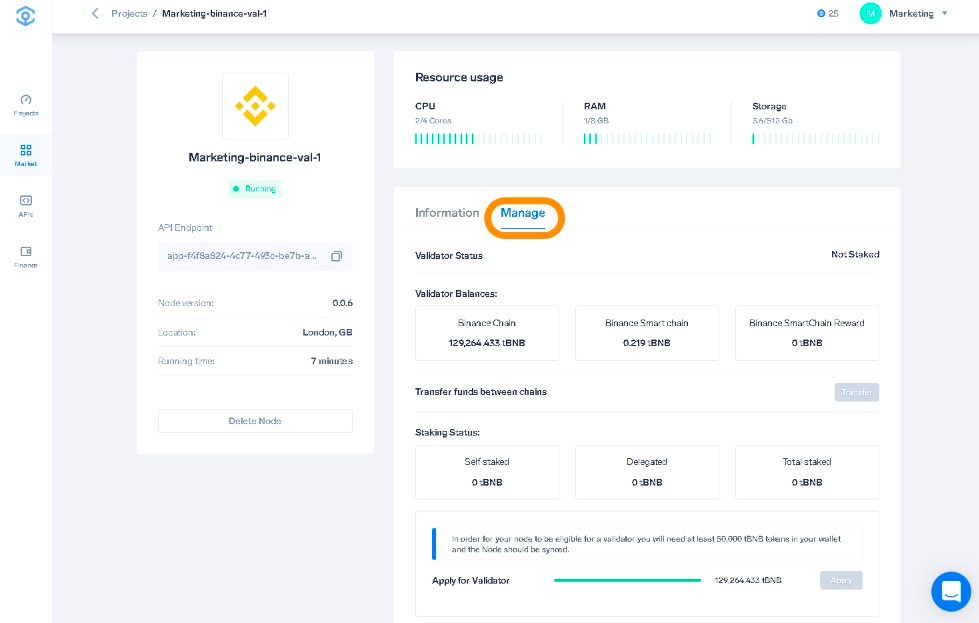979x623 pixels.
Task: Click the node version value 0.0.6
Action: pos(342,303)
